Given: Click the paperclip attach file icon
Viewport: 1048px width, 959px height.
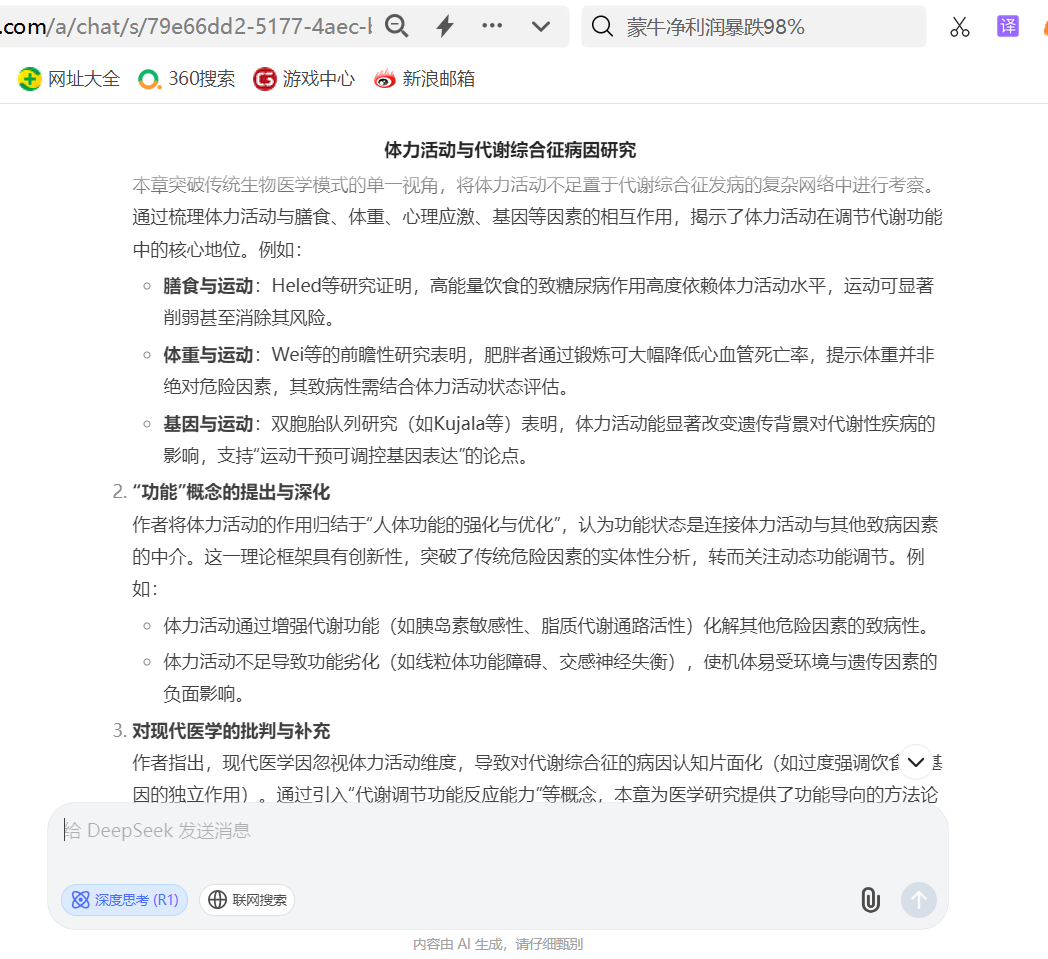Looking at the screenshot, I should point(870,900).
